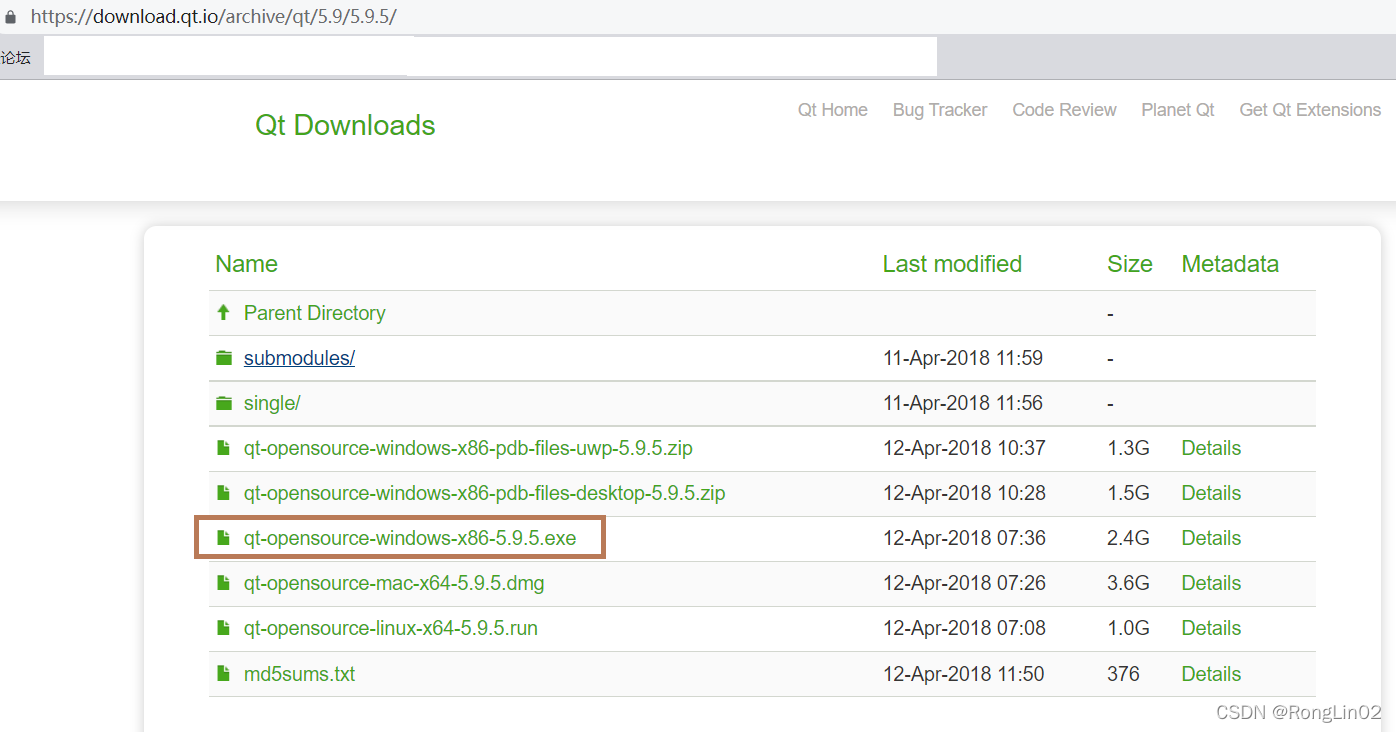This screenshot has width=1396, height=732.
Task: Open the Qt Home nav link
Action: pyautogui.click(x=833, y=110)
